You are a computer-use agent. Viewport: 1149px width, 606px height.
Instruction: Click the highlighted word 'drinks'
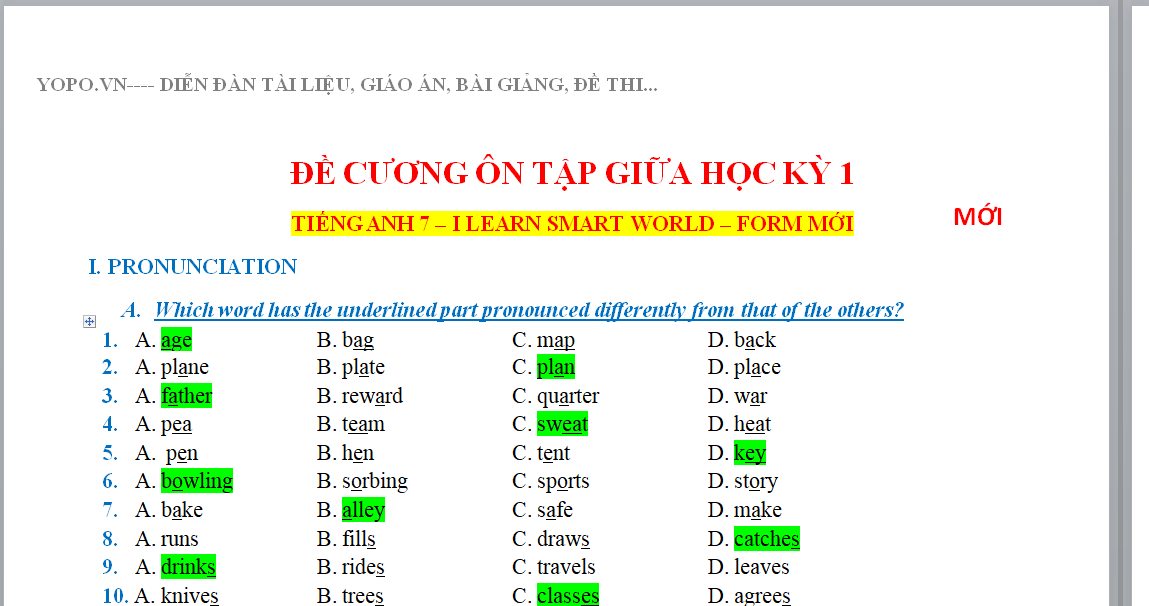(x=189, y=567)
